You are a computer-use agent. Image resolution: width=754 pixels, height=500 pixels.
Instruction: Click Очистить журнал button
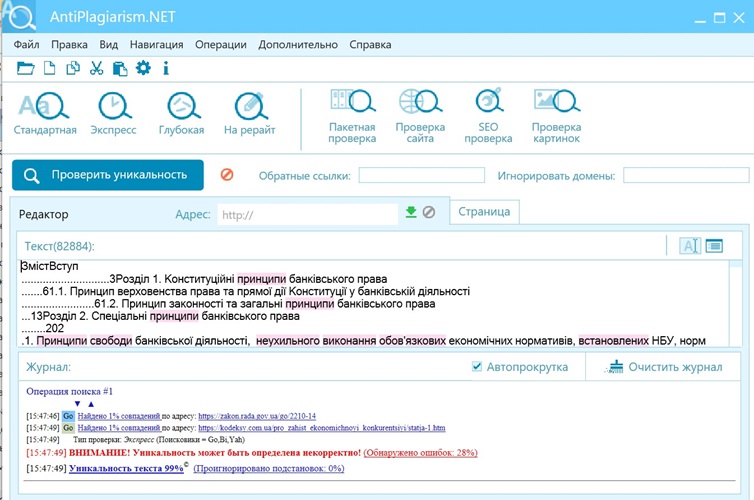point(664,367)
